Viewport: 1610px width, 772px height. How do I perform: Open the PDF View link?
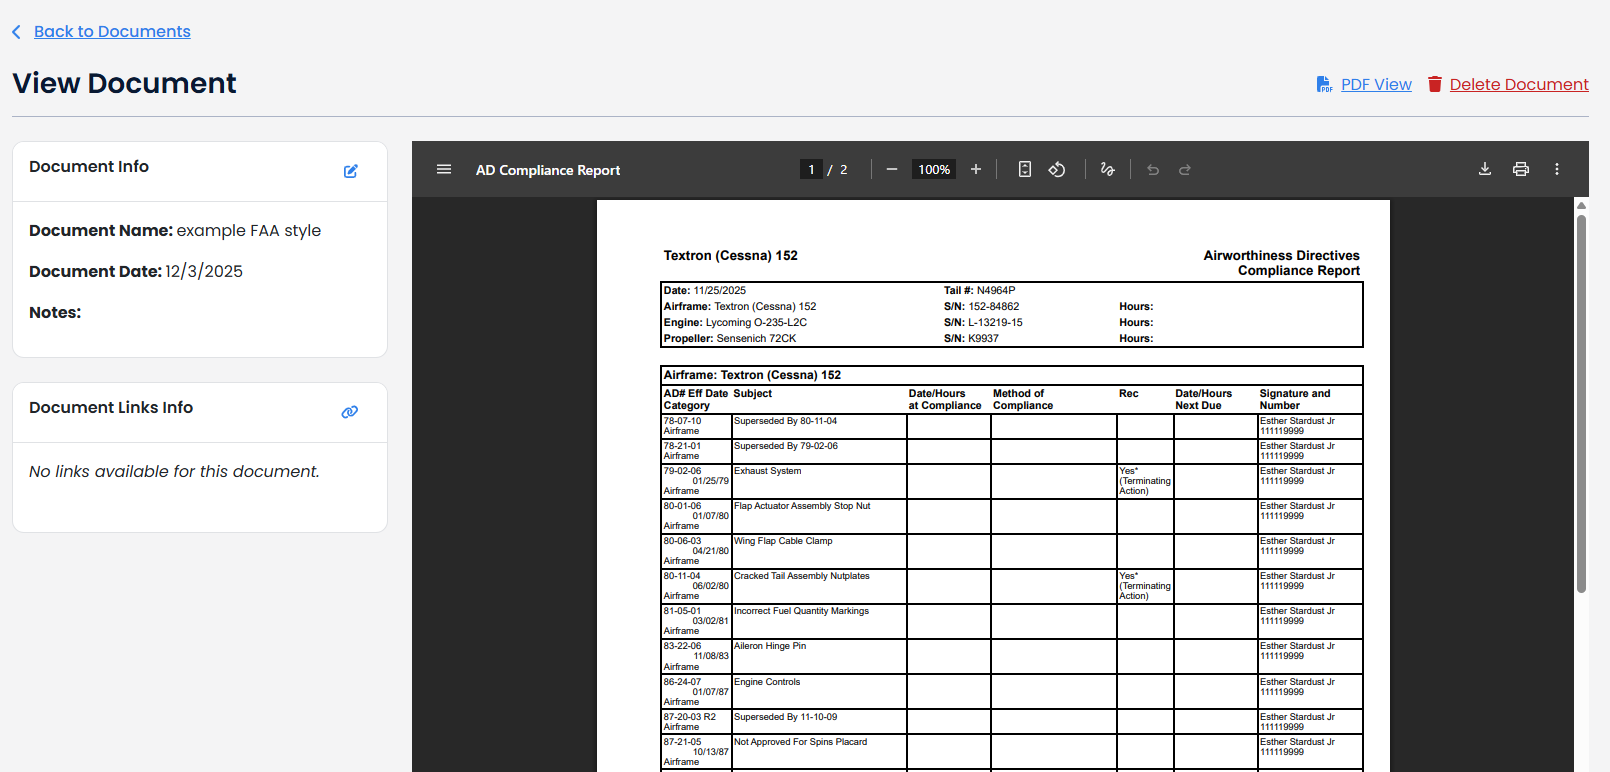coord(1376,85)
